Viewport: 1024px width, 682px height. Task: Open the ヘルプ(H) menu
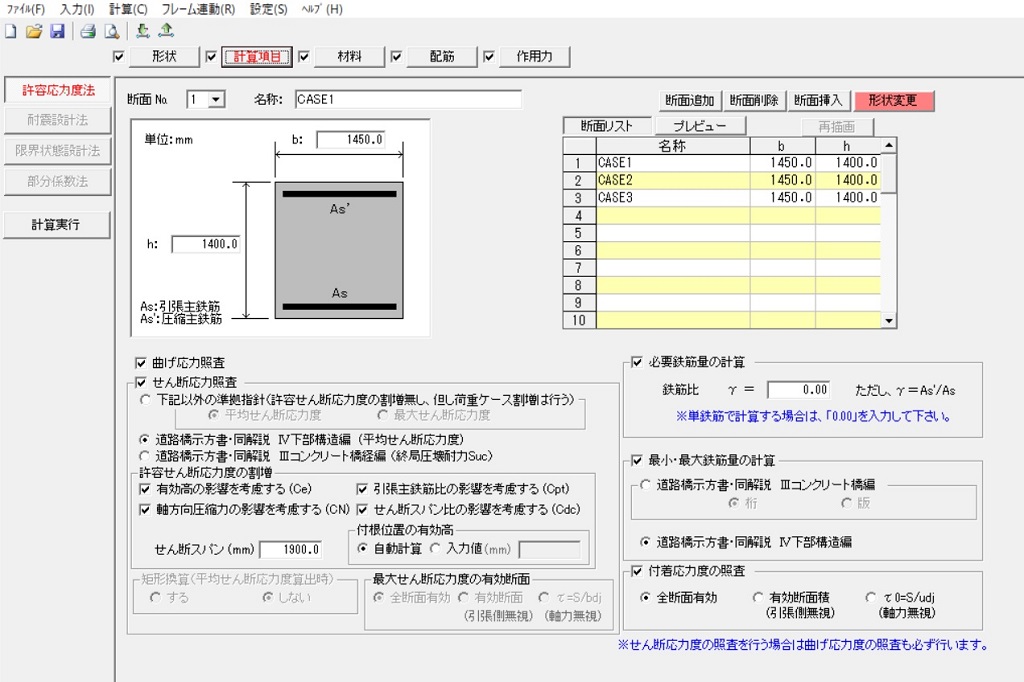pyautogui.click(x=322, y=9)
